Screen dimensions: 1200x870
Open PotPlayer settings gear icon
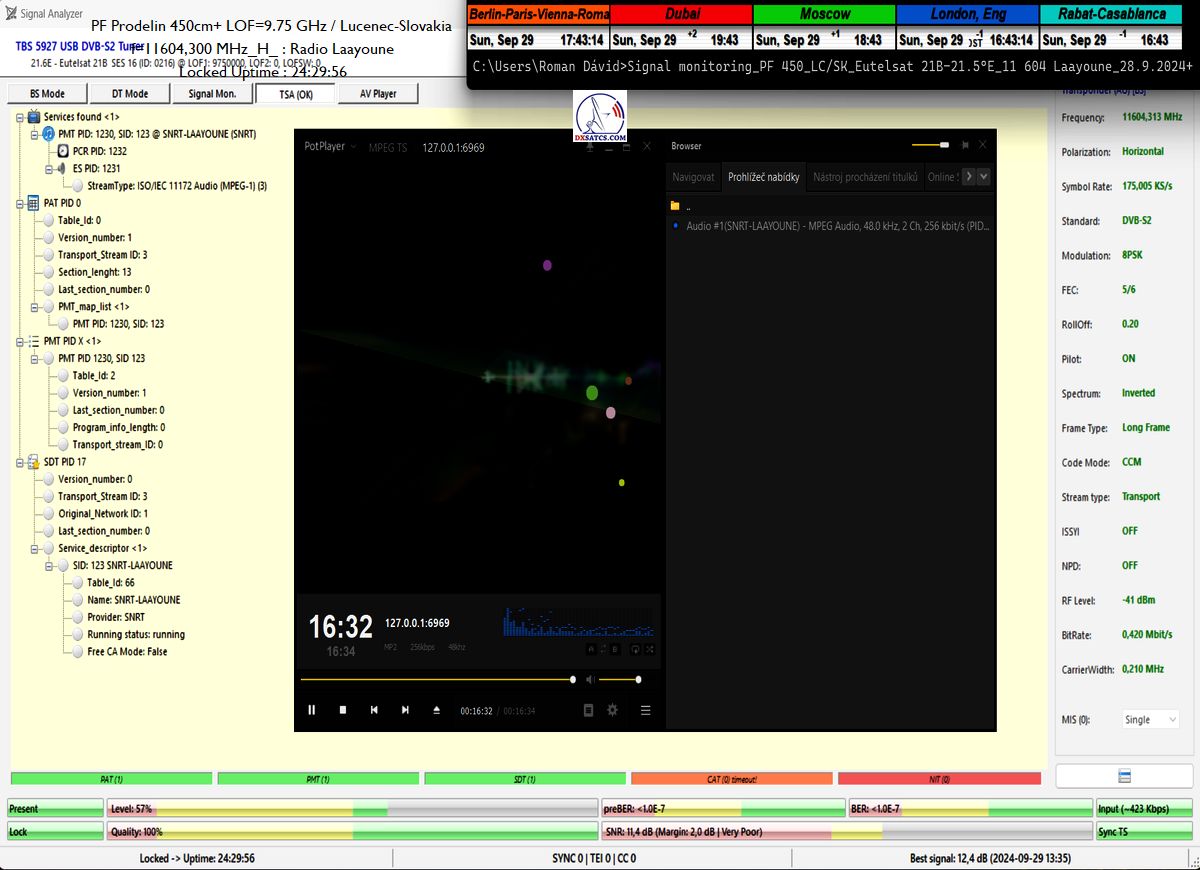612,710
